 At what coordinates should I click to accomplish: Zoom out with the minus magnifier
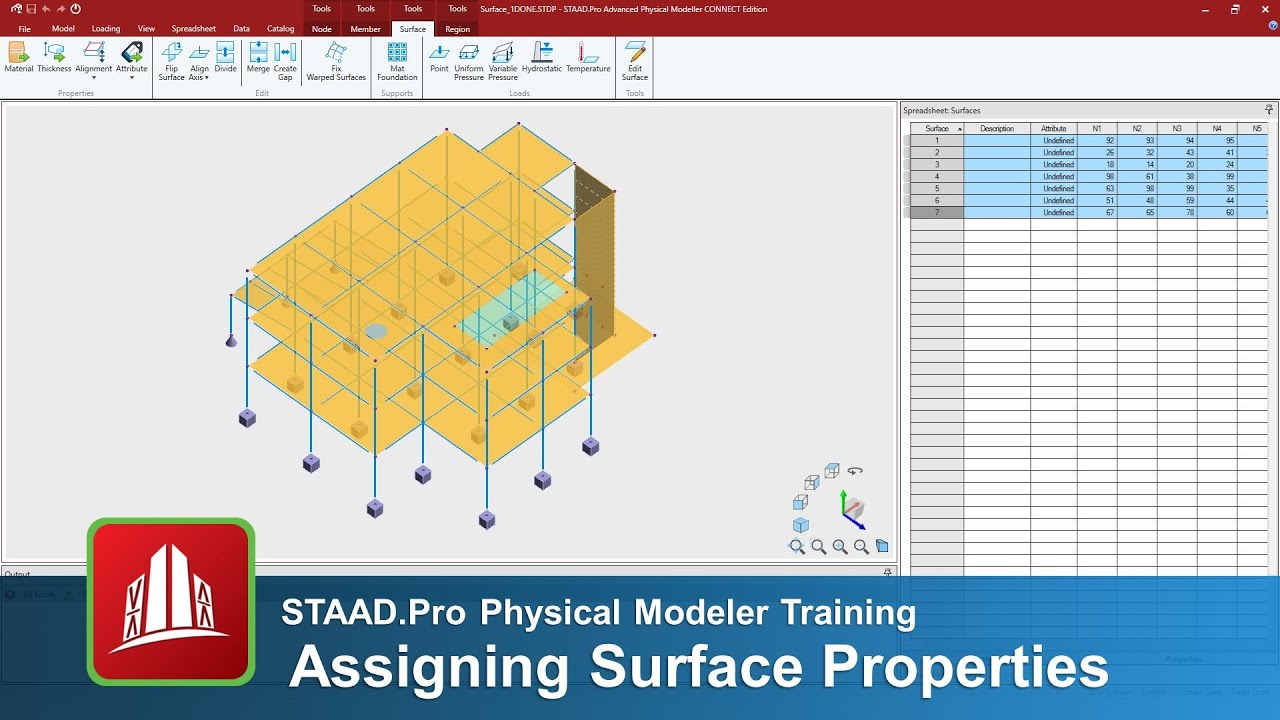(x=861, y=547)
